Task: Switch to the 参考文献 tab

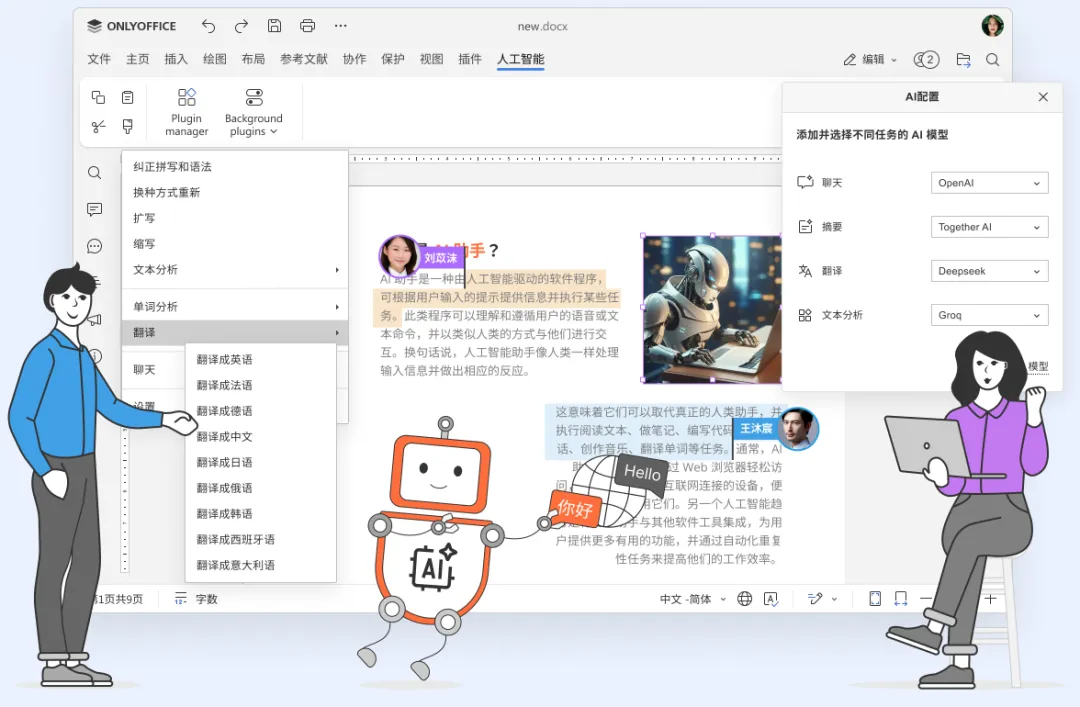Action: click(x=304, y=59)
